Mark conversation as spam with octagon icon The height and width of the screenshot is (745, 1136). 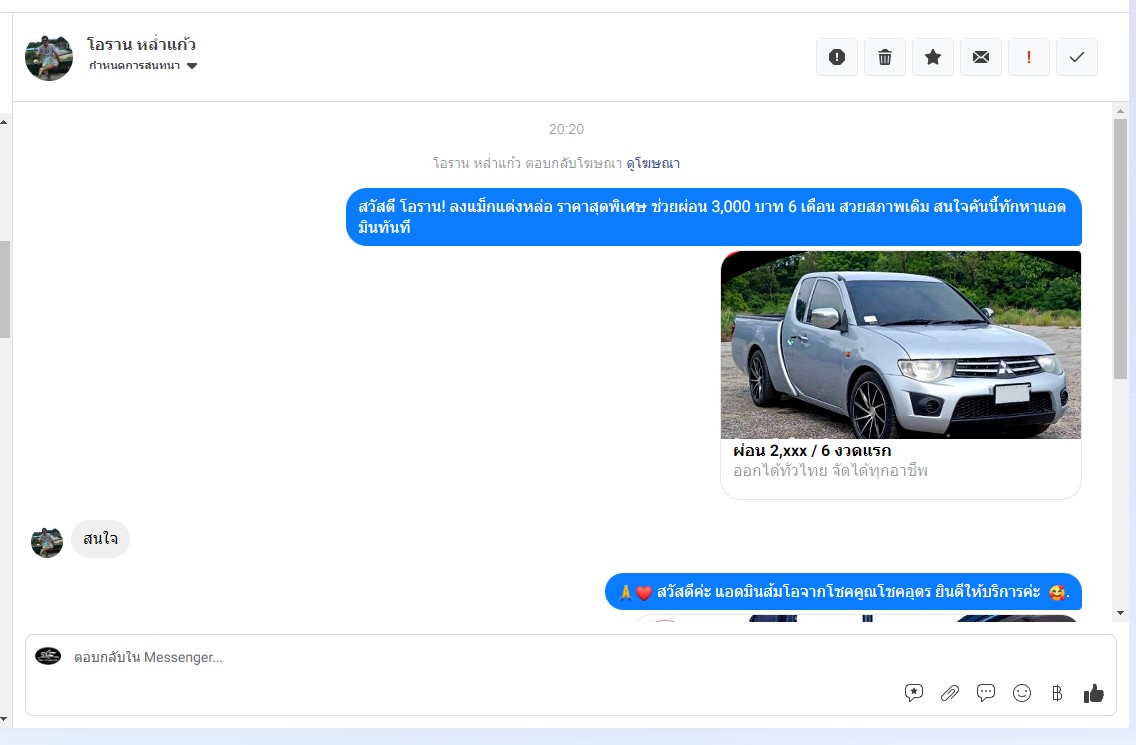tap(837, 57)
